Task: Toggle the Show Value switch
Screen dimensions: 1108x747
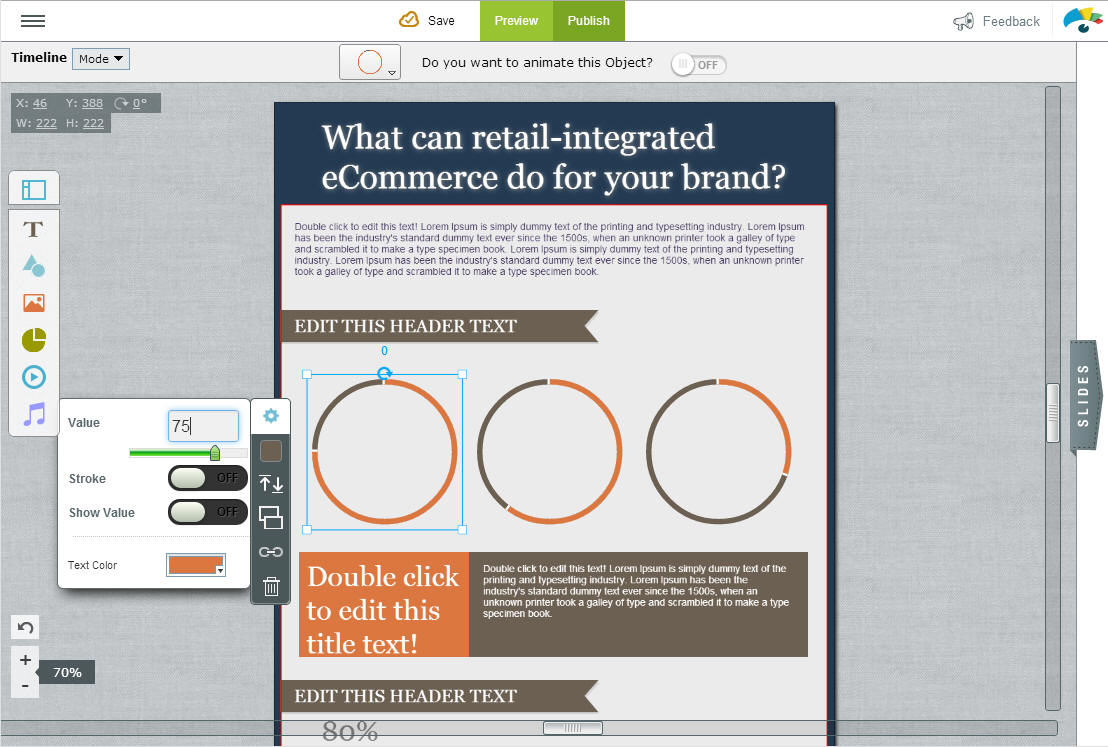Action: 207,512
